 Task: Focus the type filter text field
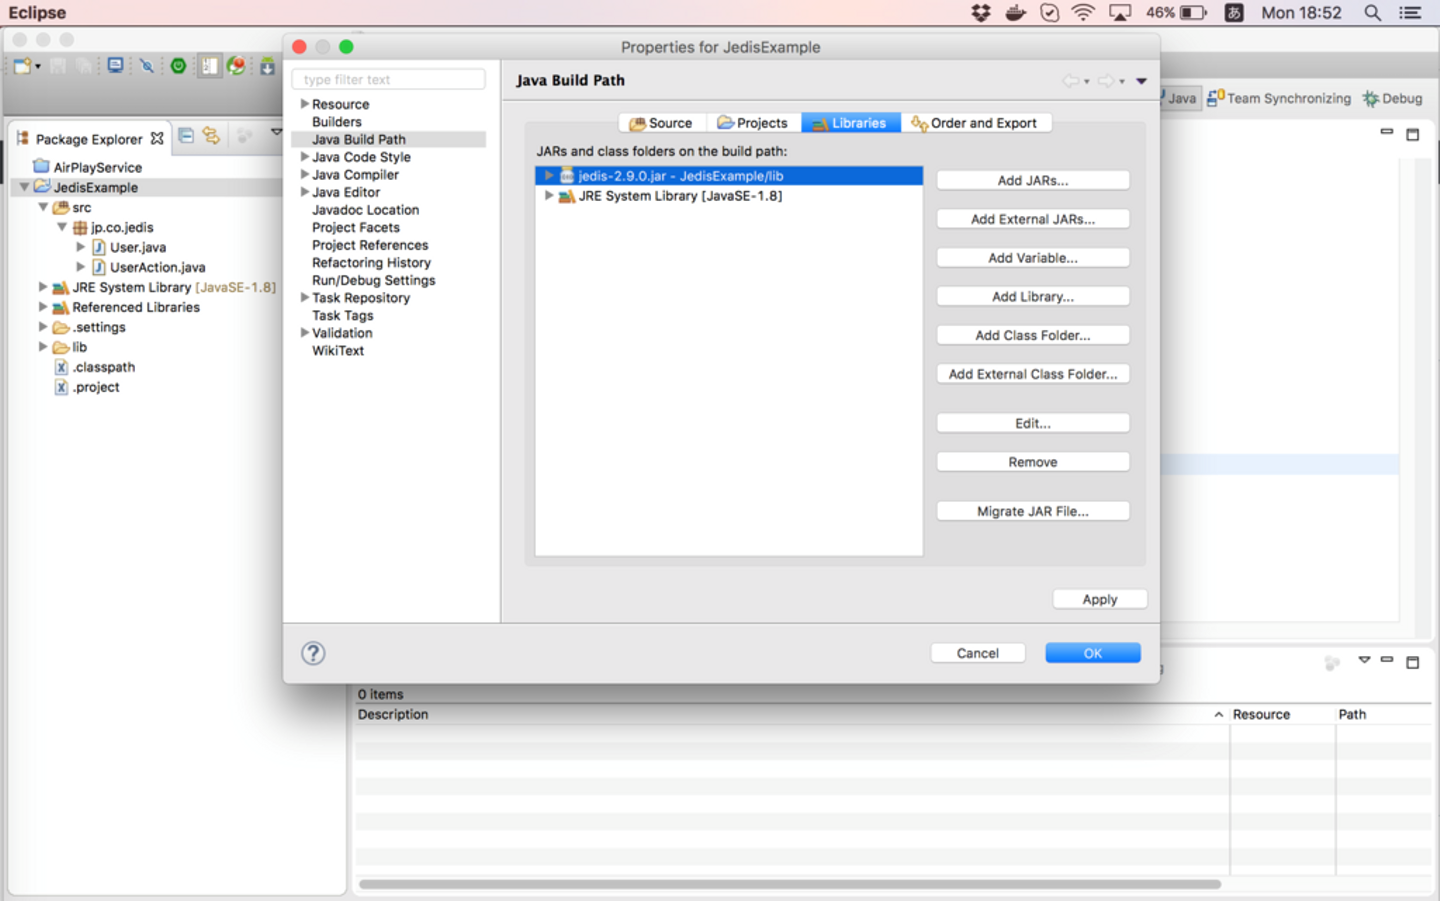pos(389,79)
